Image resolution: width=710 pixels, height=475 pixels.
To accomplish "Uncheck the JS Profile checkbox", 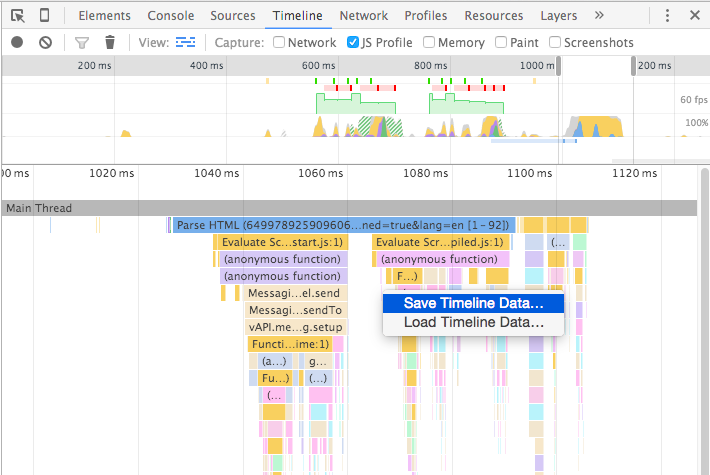I will pyautogui.click(x=353, y=43).
